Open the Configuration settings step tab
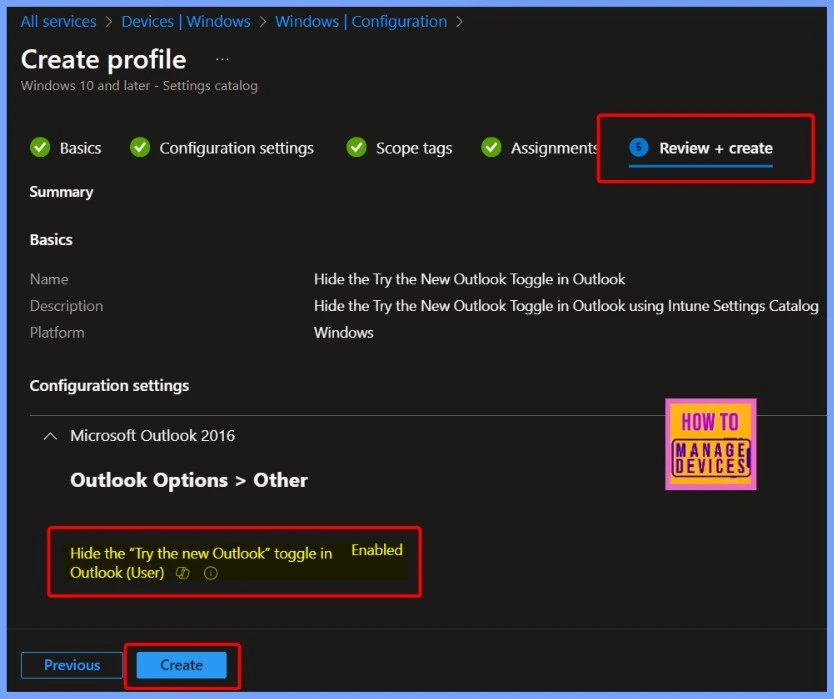 tap(222, 148)
